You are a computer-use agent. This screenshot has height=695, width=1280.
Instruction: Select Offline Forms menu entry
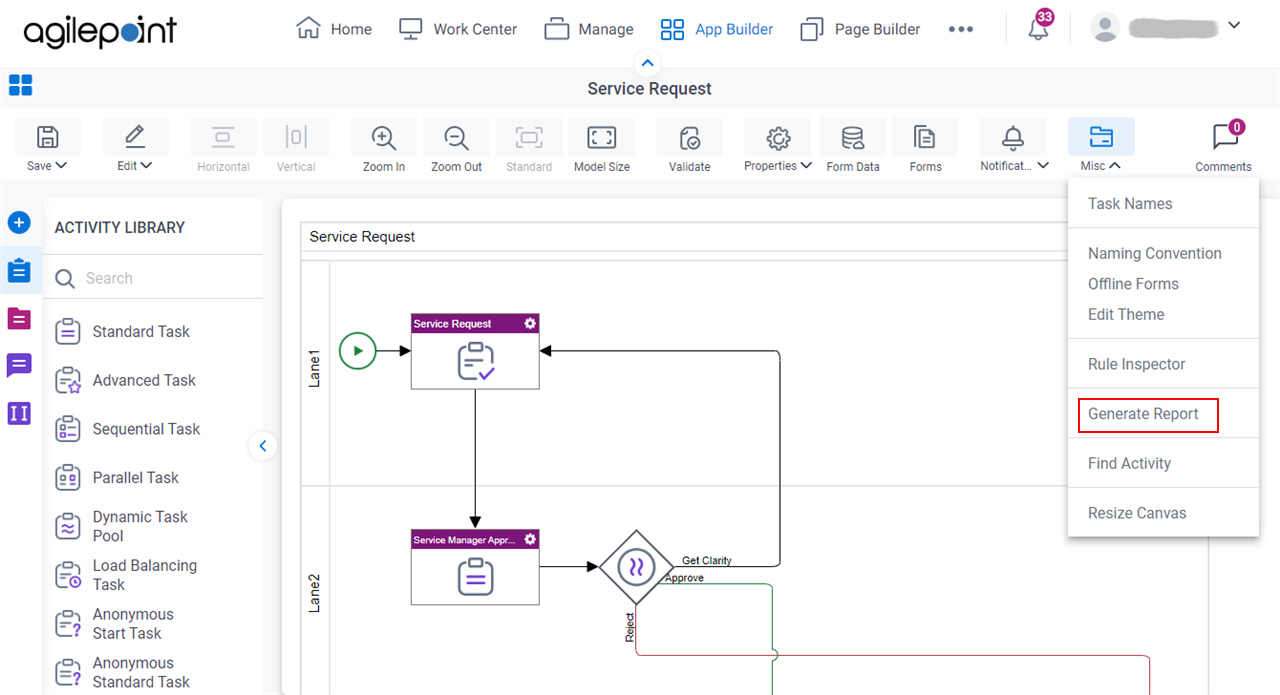point(1133,284)
